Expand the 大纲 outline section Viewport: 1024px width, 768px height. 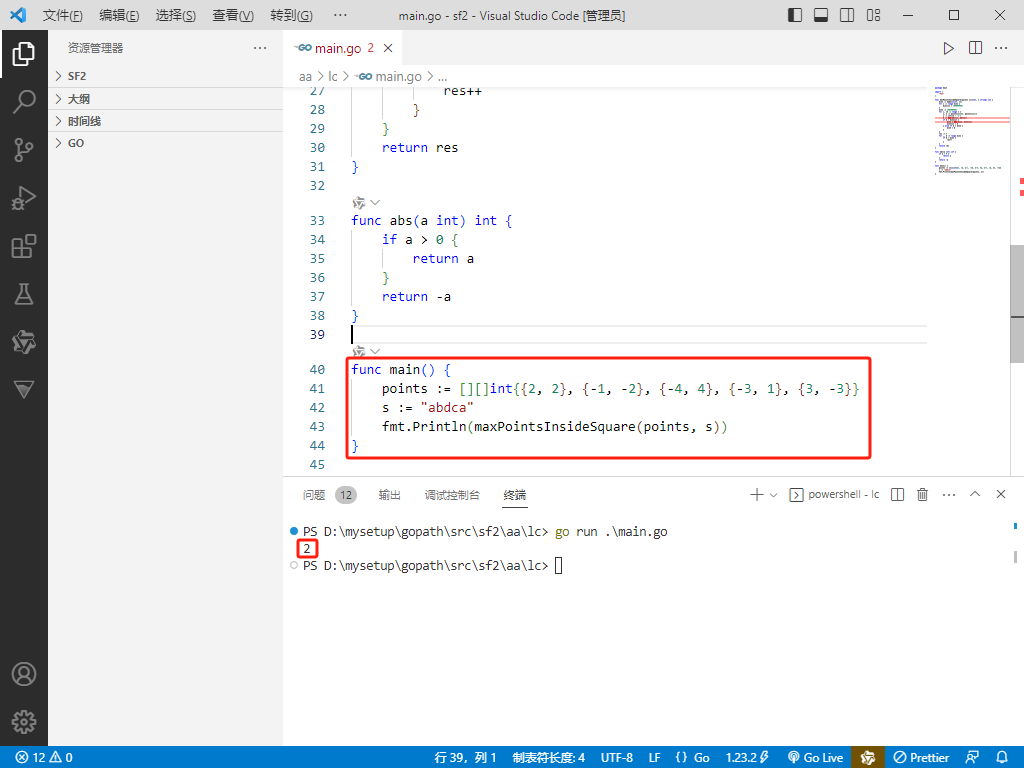click(x=165, y=99)
